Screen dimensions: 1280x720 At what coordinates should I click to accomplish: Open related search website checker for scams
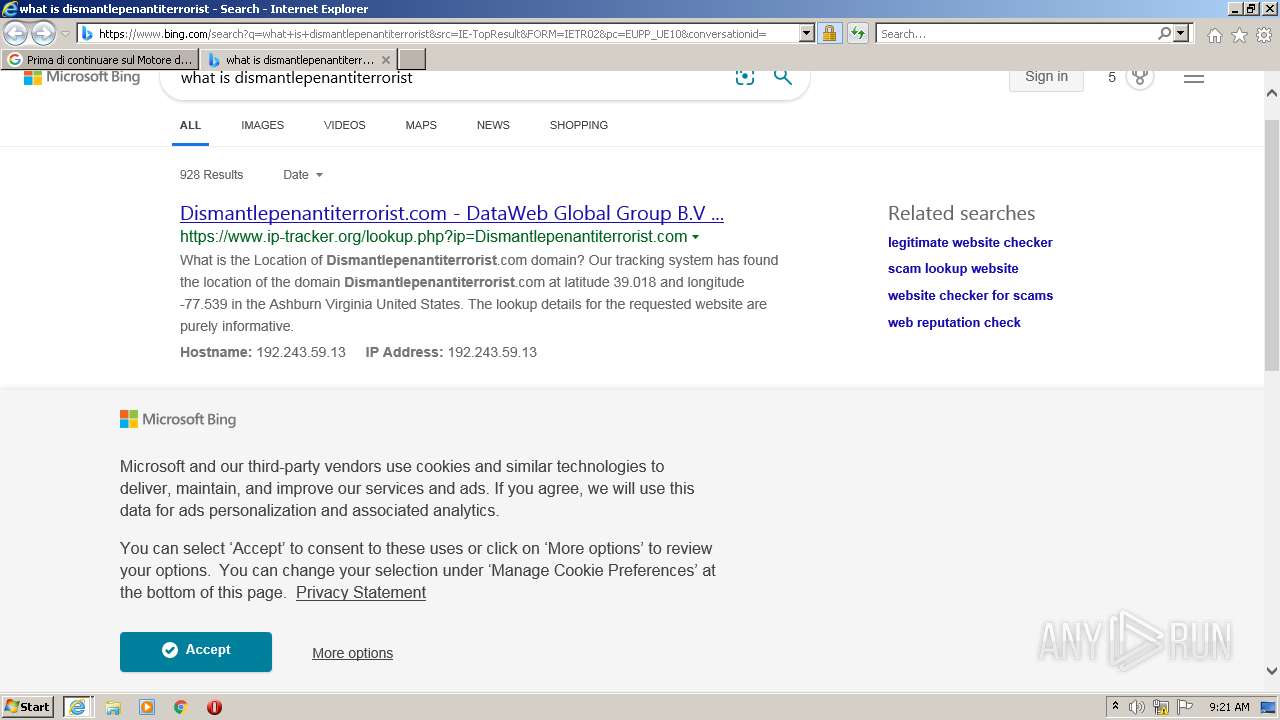(x=970, y=295)
